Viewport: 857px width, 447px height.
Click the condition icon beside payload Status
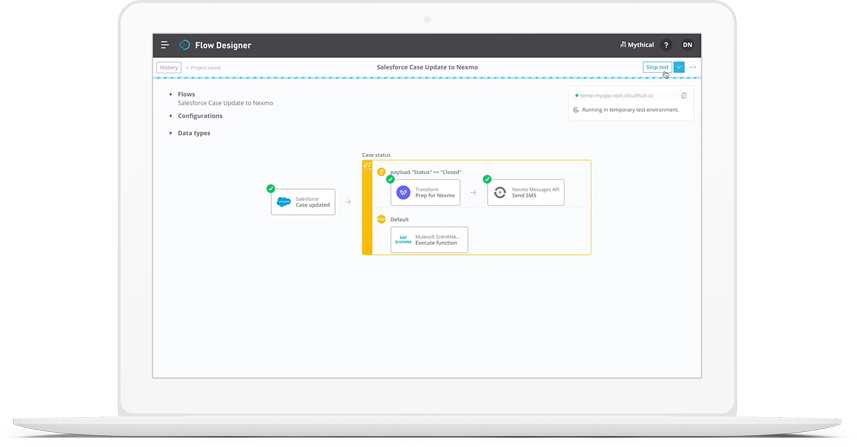(x=381, y=172)
